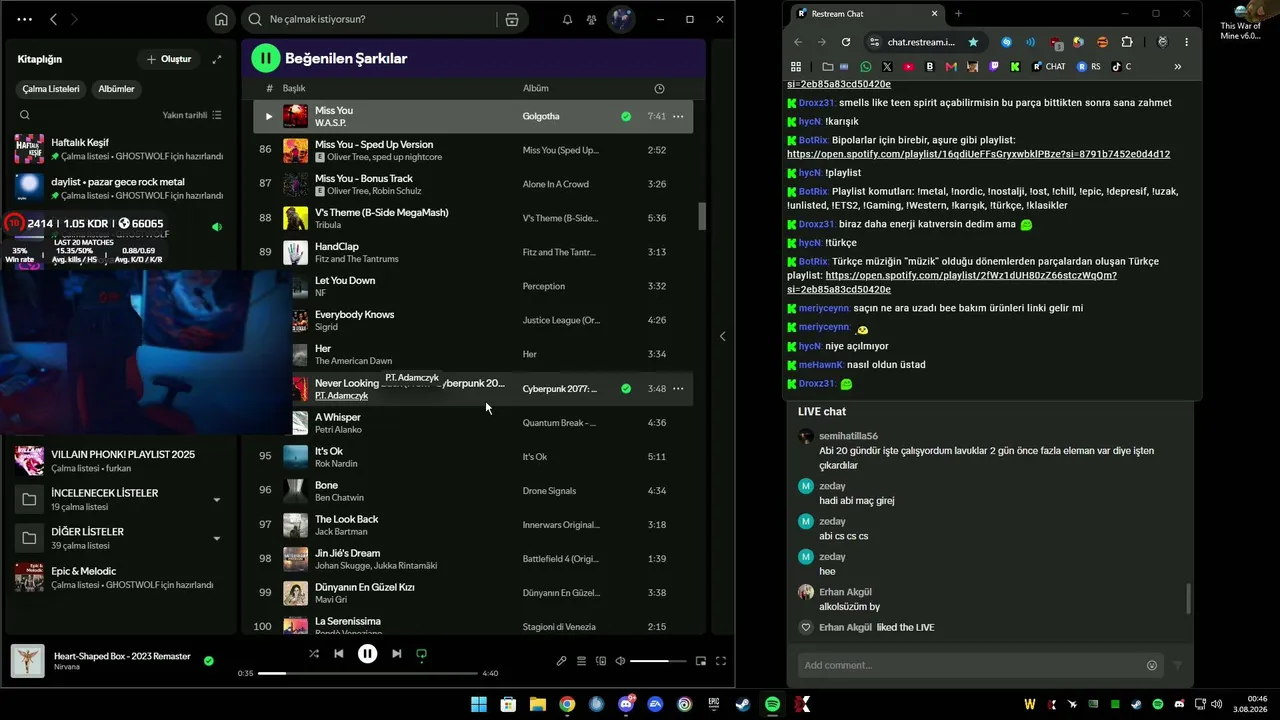Open the Yakın tarihli sort dropdown

coord(192,115)
